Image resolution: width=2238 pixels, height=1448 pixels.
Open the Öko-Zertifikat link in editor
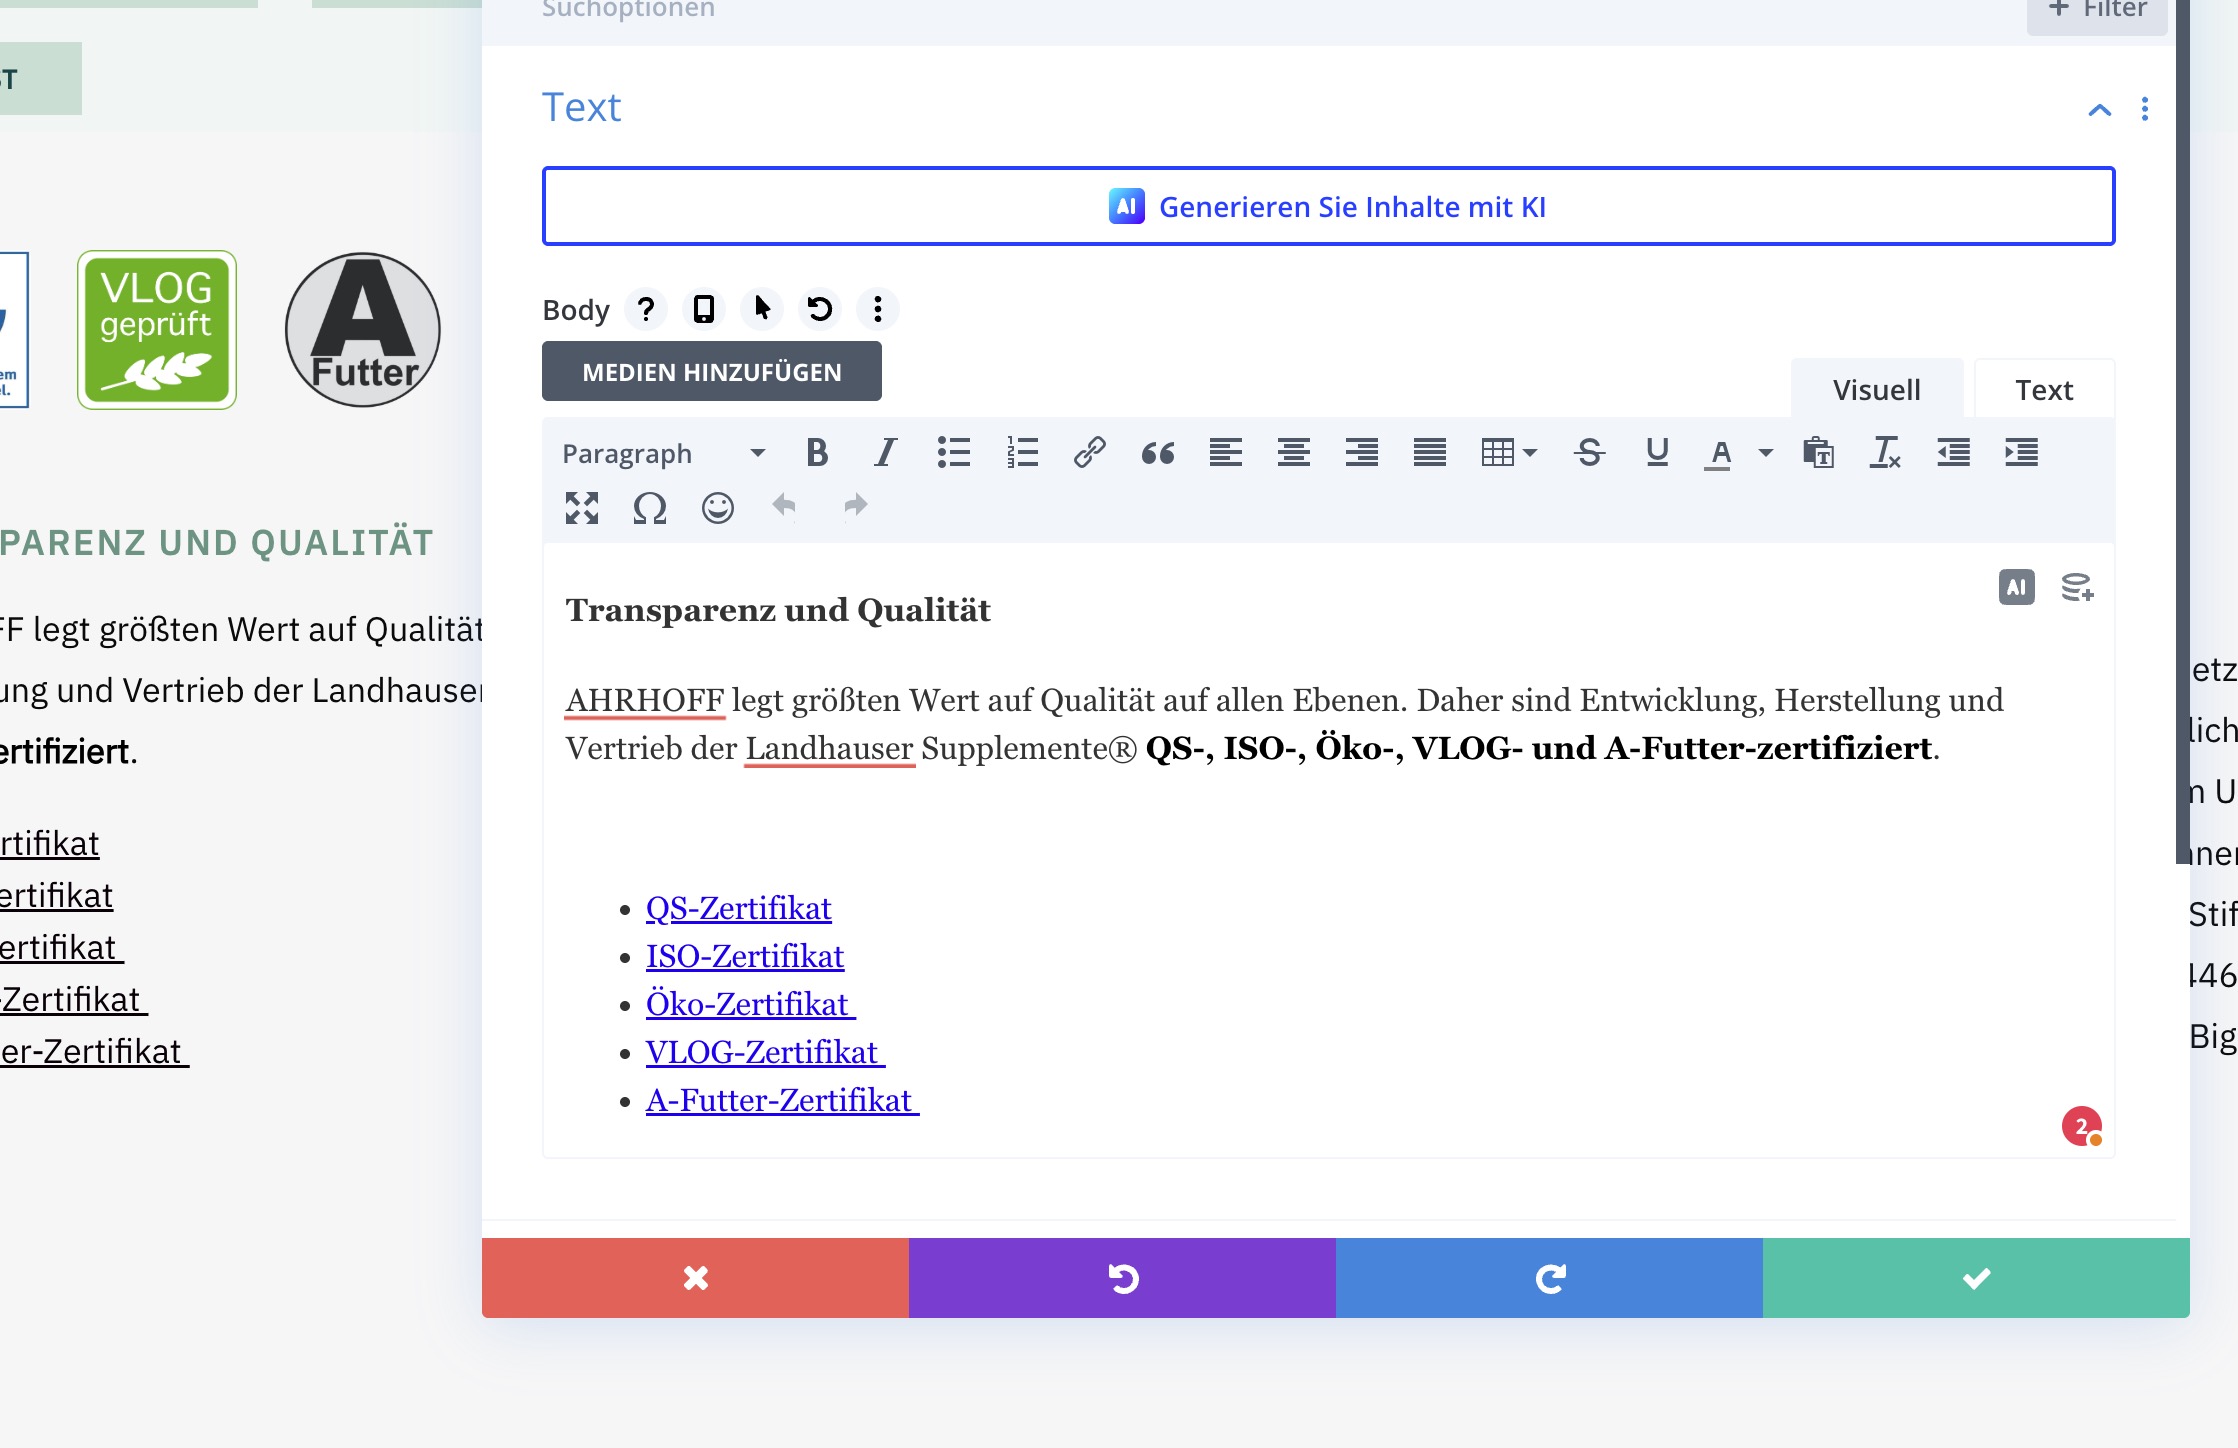[750, 1004]
